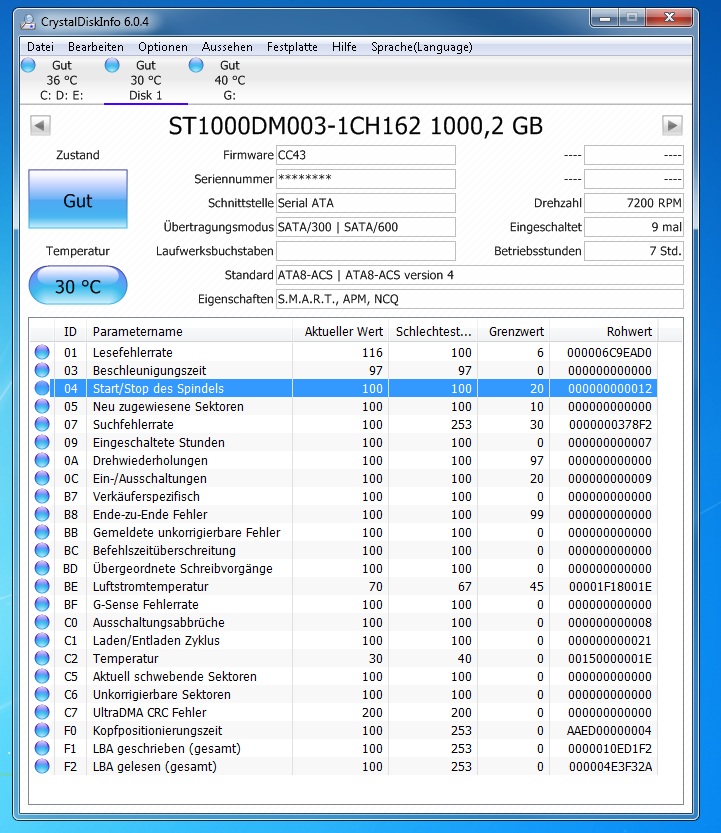The height and width of the screenshot is (833, 721).
Task: Switch to the Disk 1 tab
Action: (x=146, y=81)
